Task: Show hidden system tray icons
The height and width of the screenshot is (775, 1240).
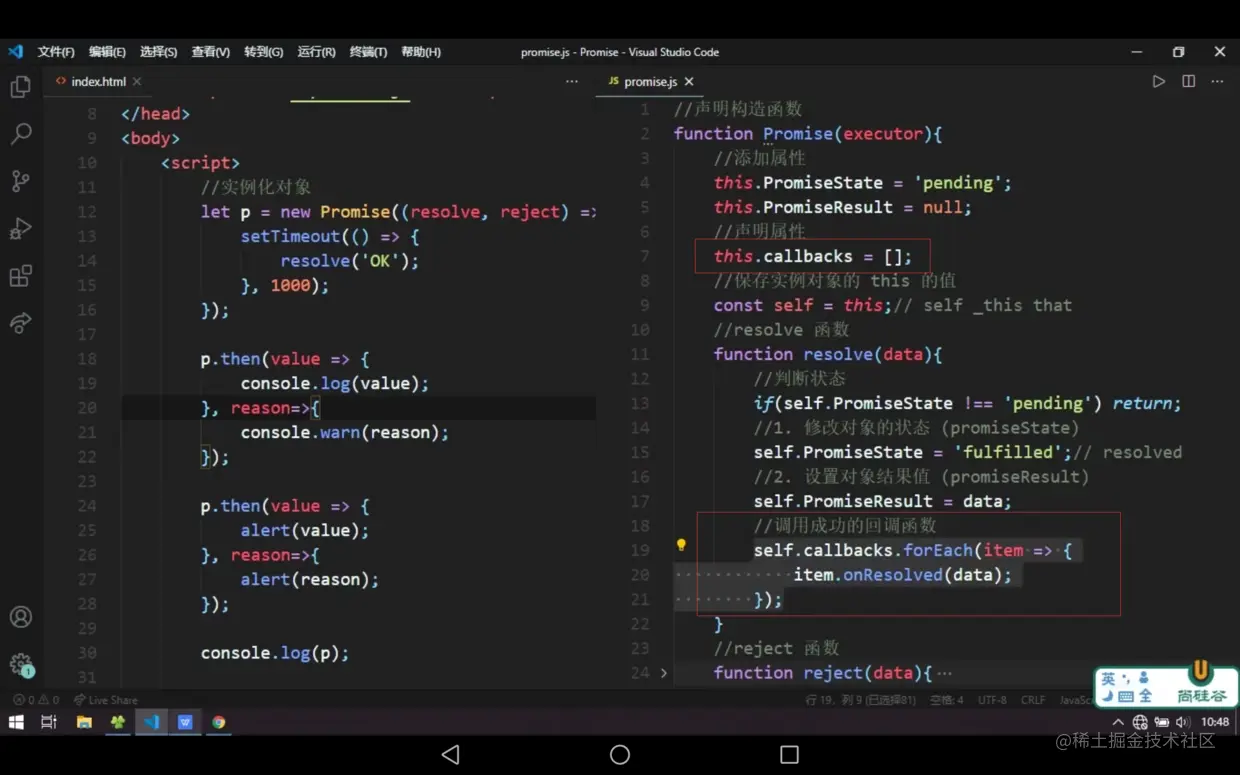Action: [x=1118, y=722]
